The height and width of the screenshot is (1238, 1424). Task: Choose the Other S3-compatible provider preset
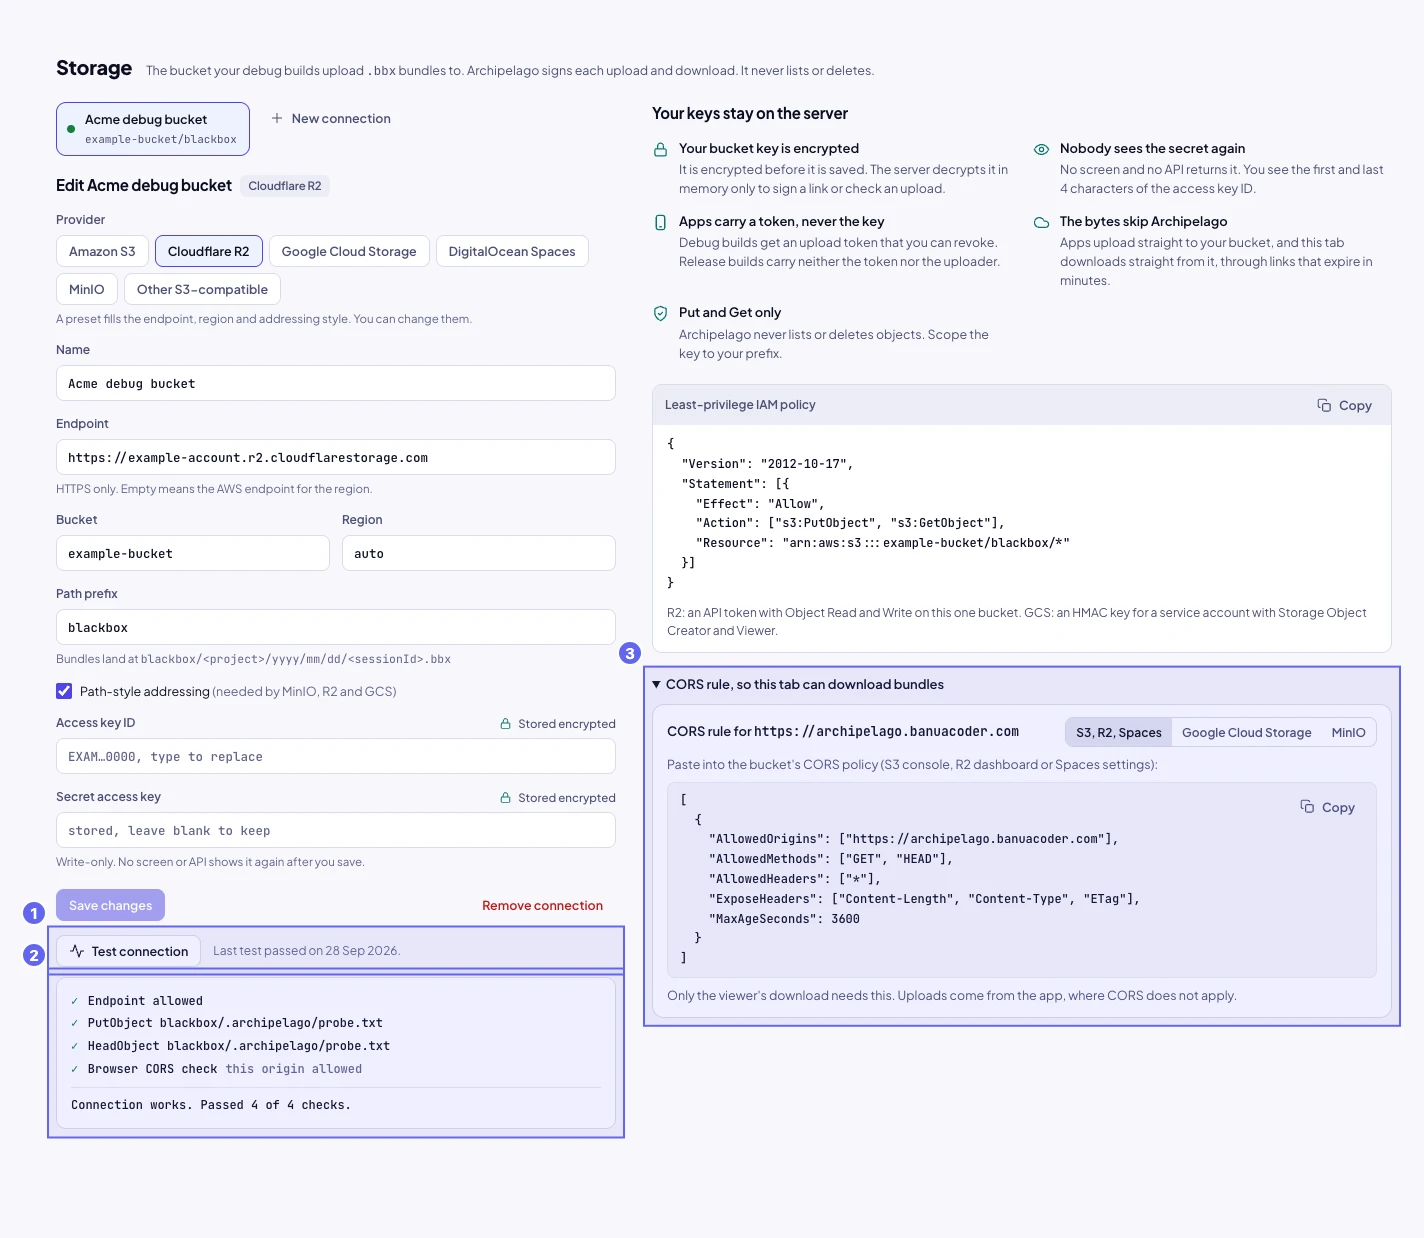(202, 289)
